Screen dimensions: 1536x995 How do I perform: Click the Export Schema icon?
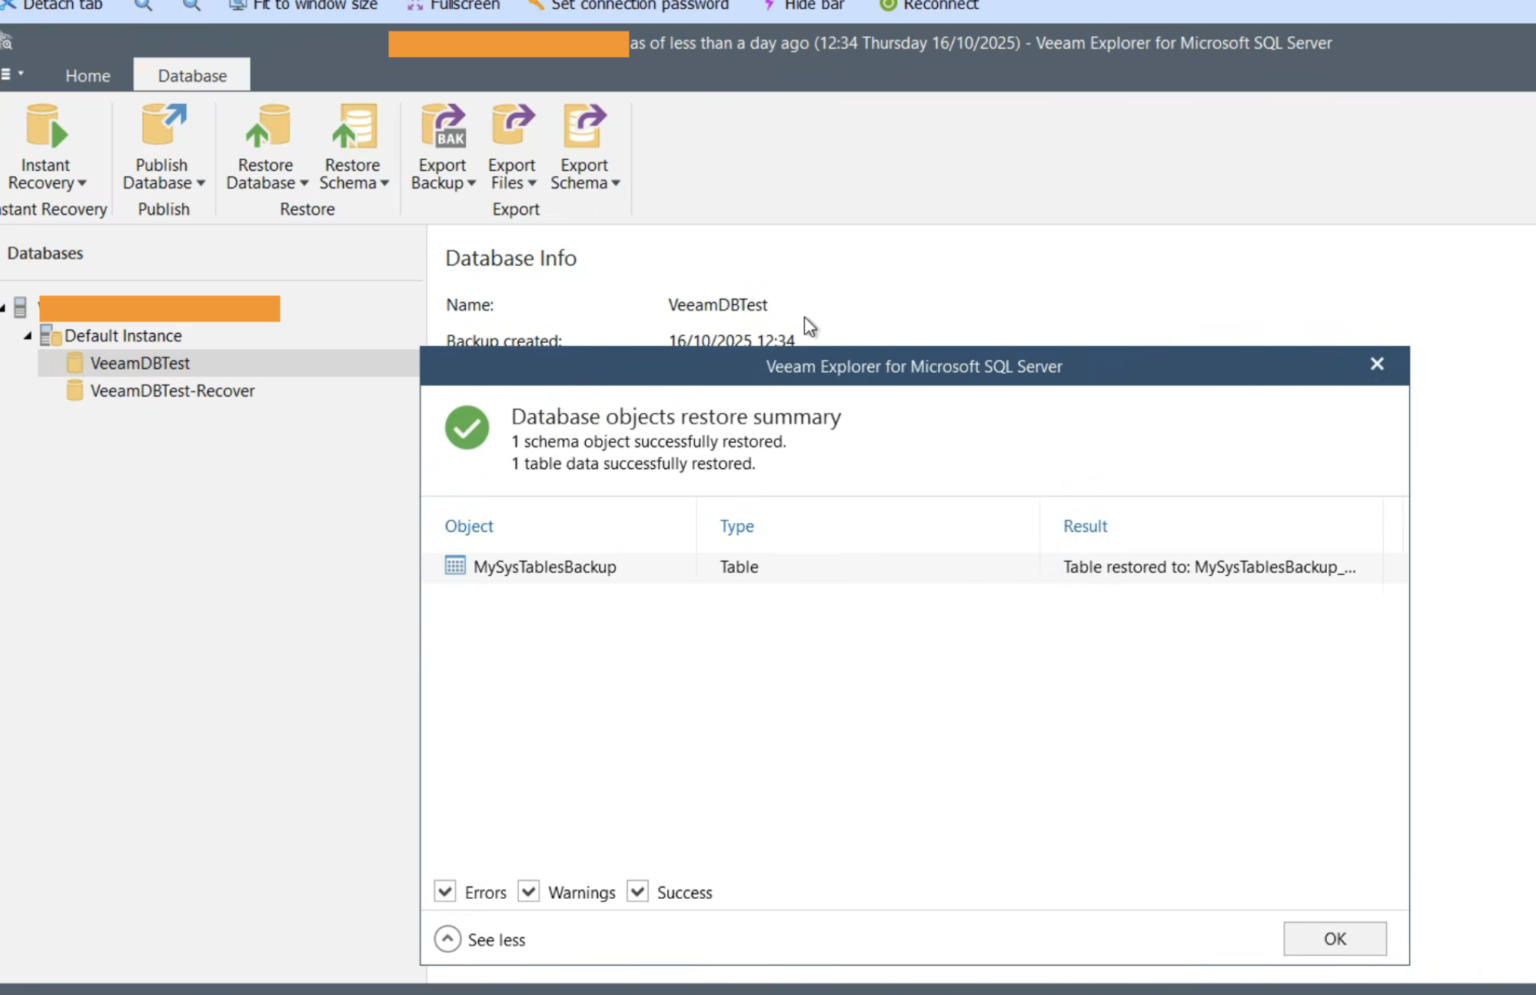pyautogui.click(x=584, y=123)
